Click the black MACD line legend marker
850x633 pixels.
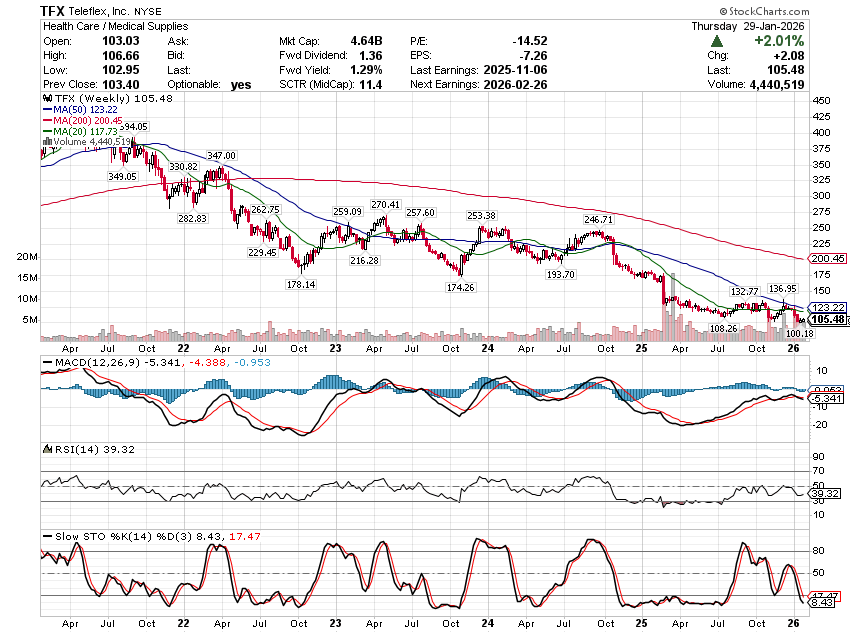tap(46, 361)
